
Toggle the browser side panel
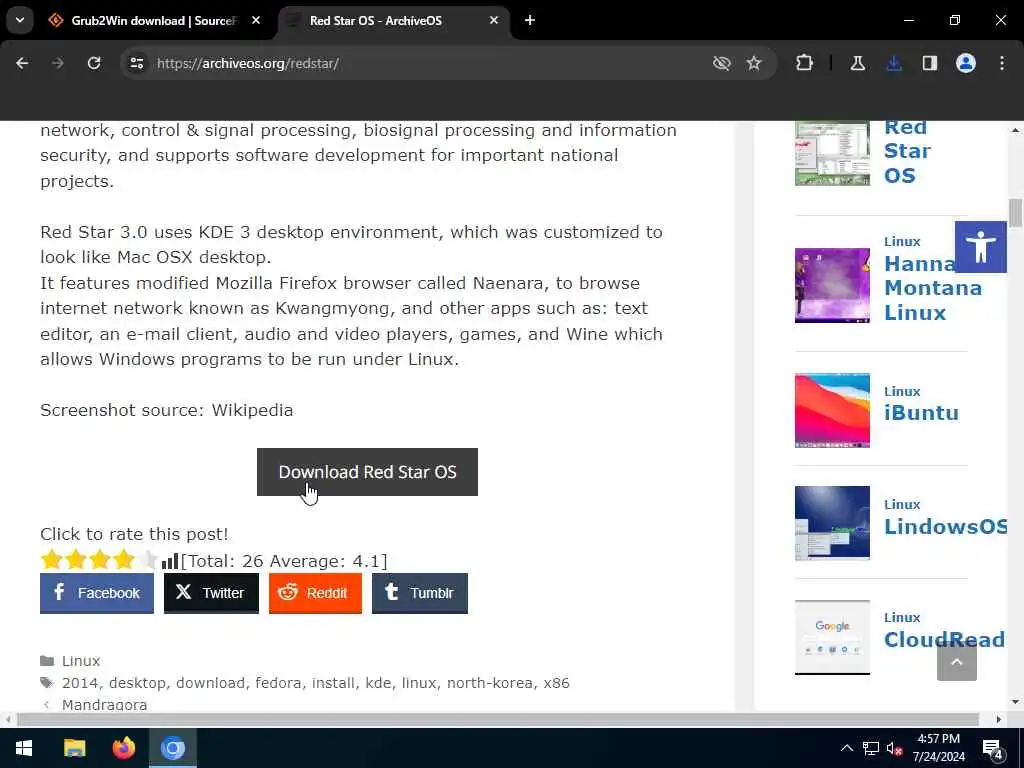(930, 63)
